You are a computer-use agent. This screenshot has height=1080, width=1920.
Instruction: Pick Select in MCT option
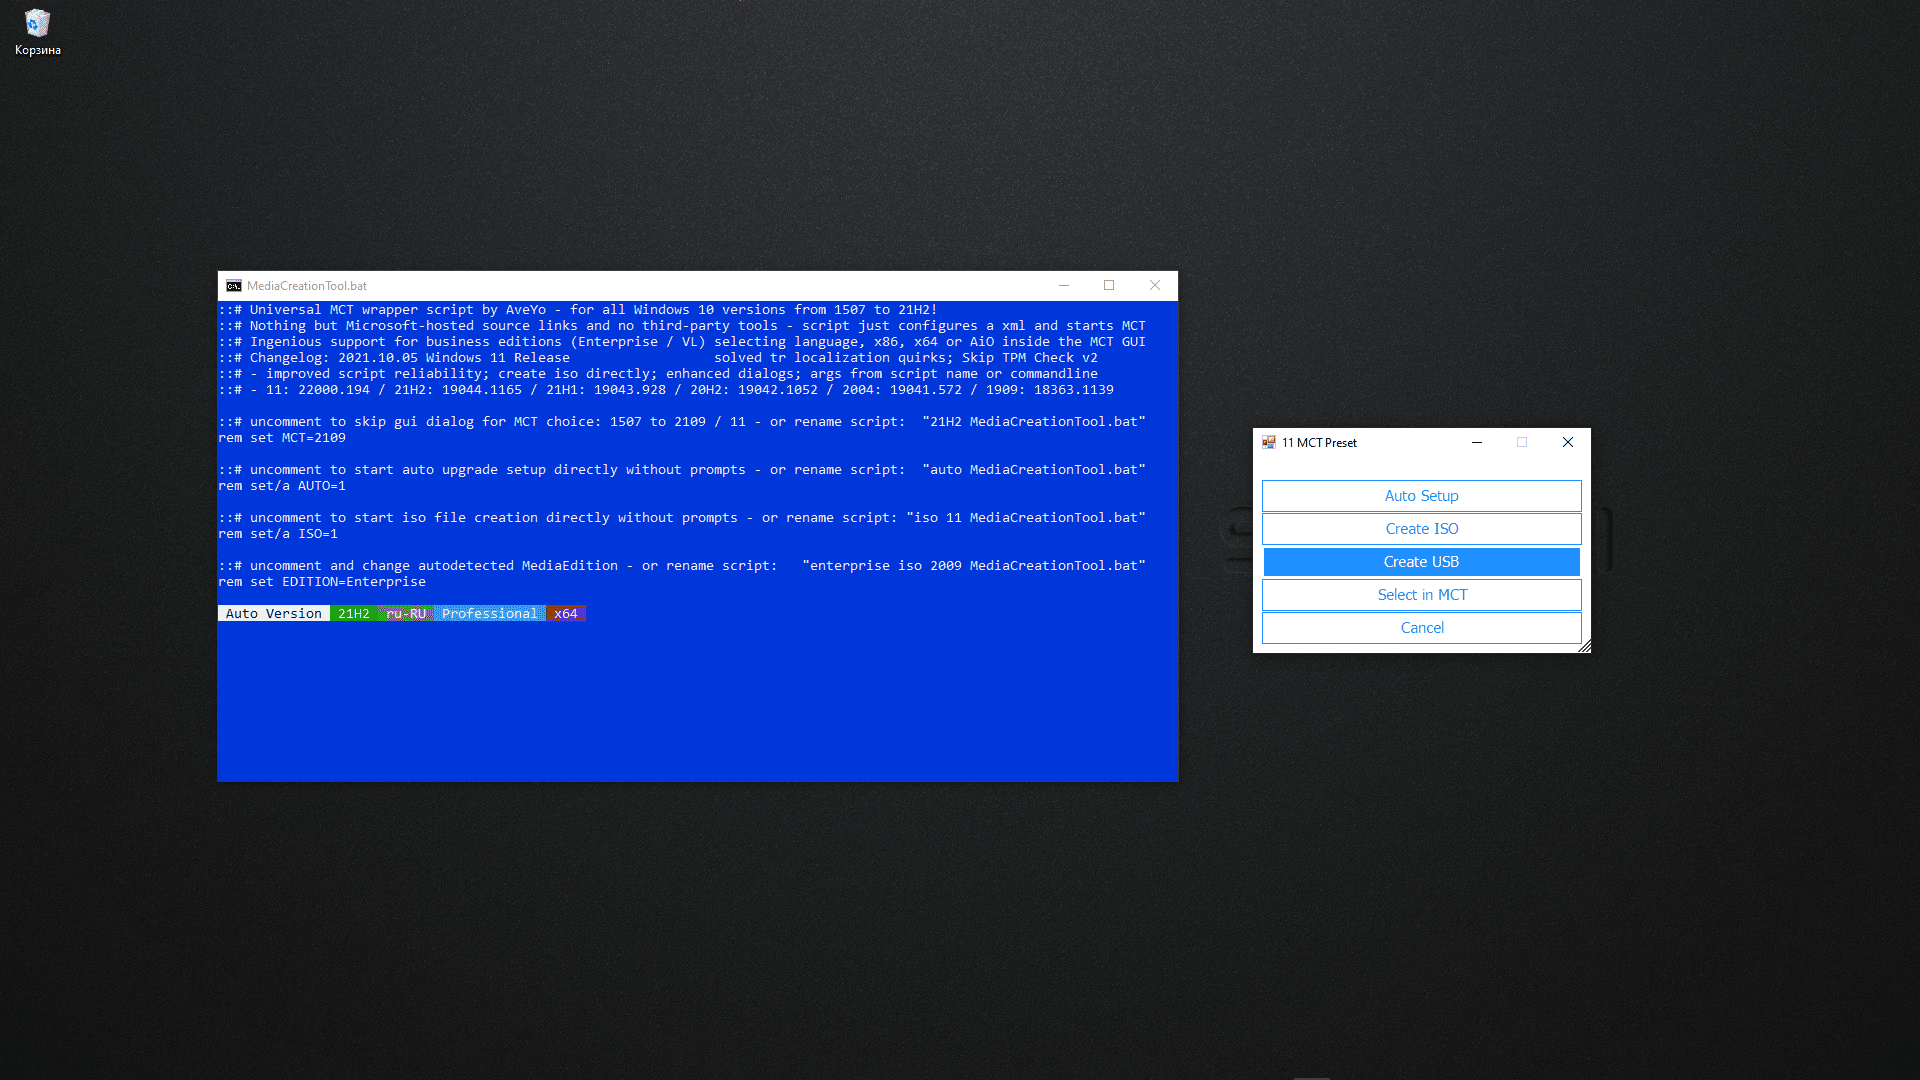coord(1421,595)
